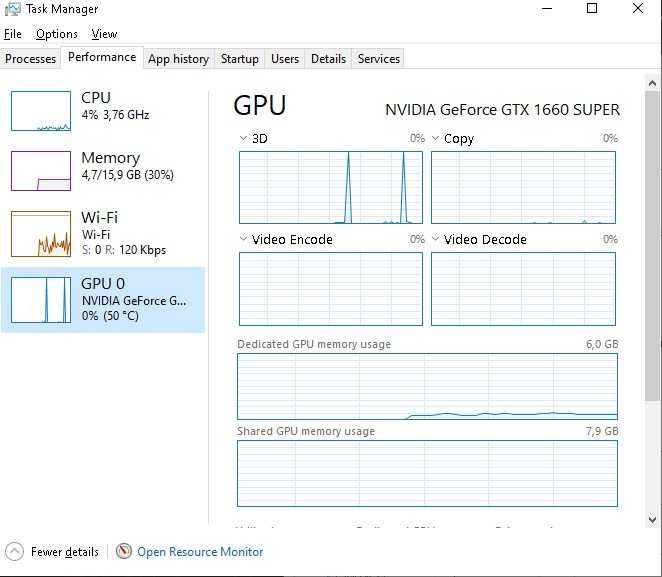
Task: Click the Fewer details arrow icon
Action: pyautogui.click(x=14, y=551)
